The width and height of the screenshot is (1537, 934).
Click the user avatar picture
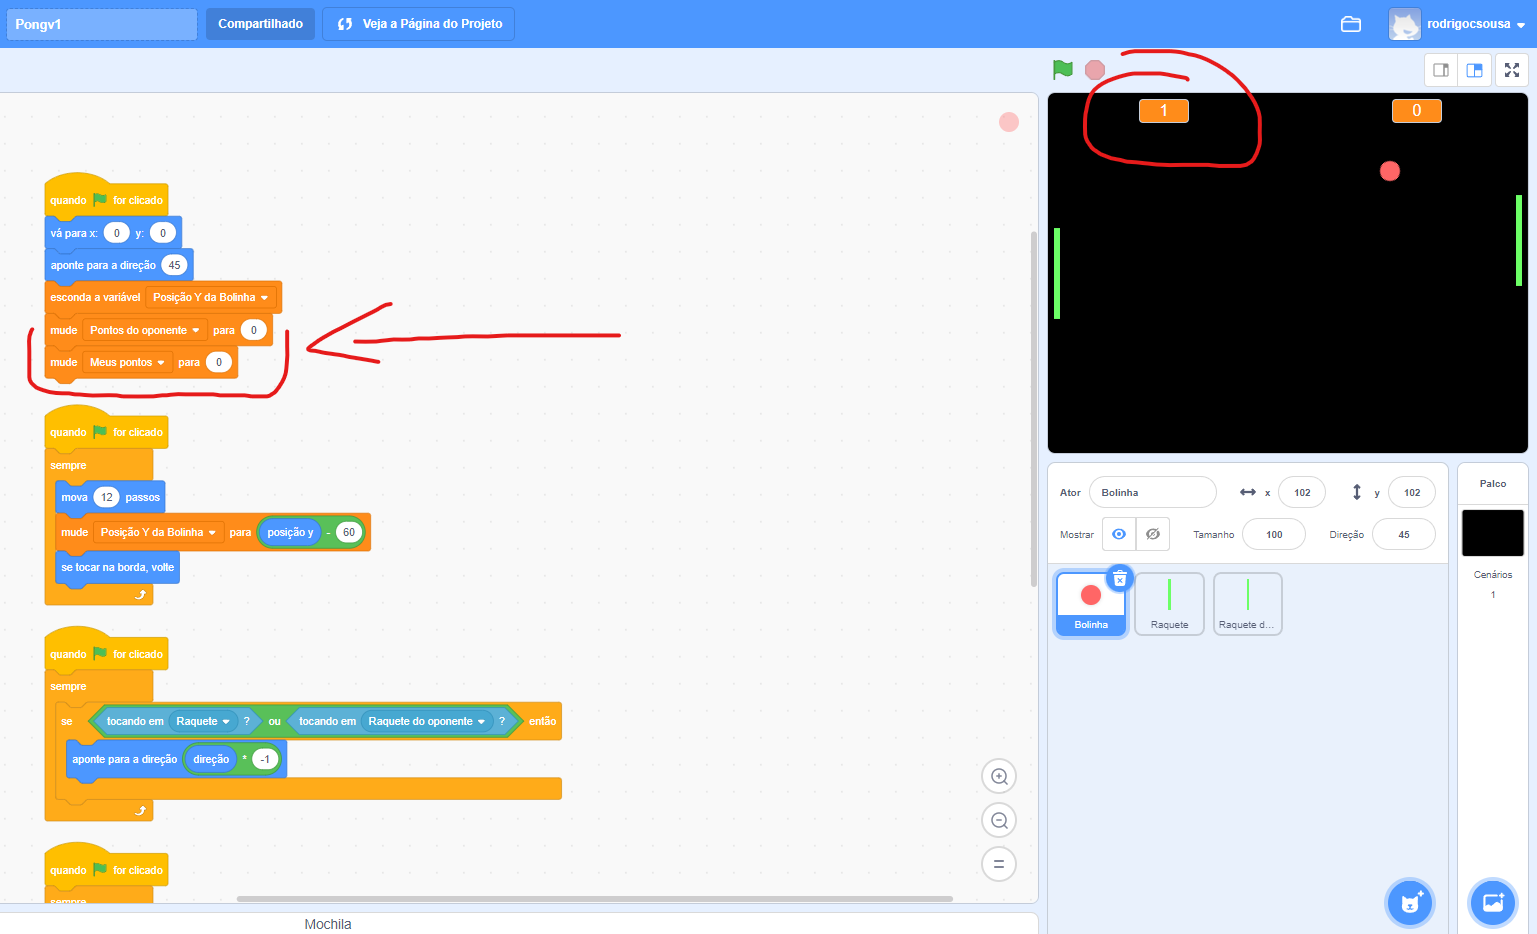pos(1405,24)
